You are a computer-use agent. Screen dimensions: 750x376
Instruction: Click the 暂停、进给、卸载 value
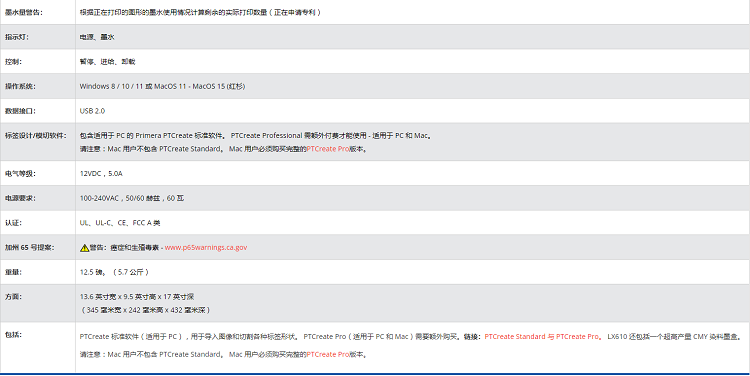(108, 62)
